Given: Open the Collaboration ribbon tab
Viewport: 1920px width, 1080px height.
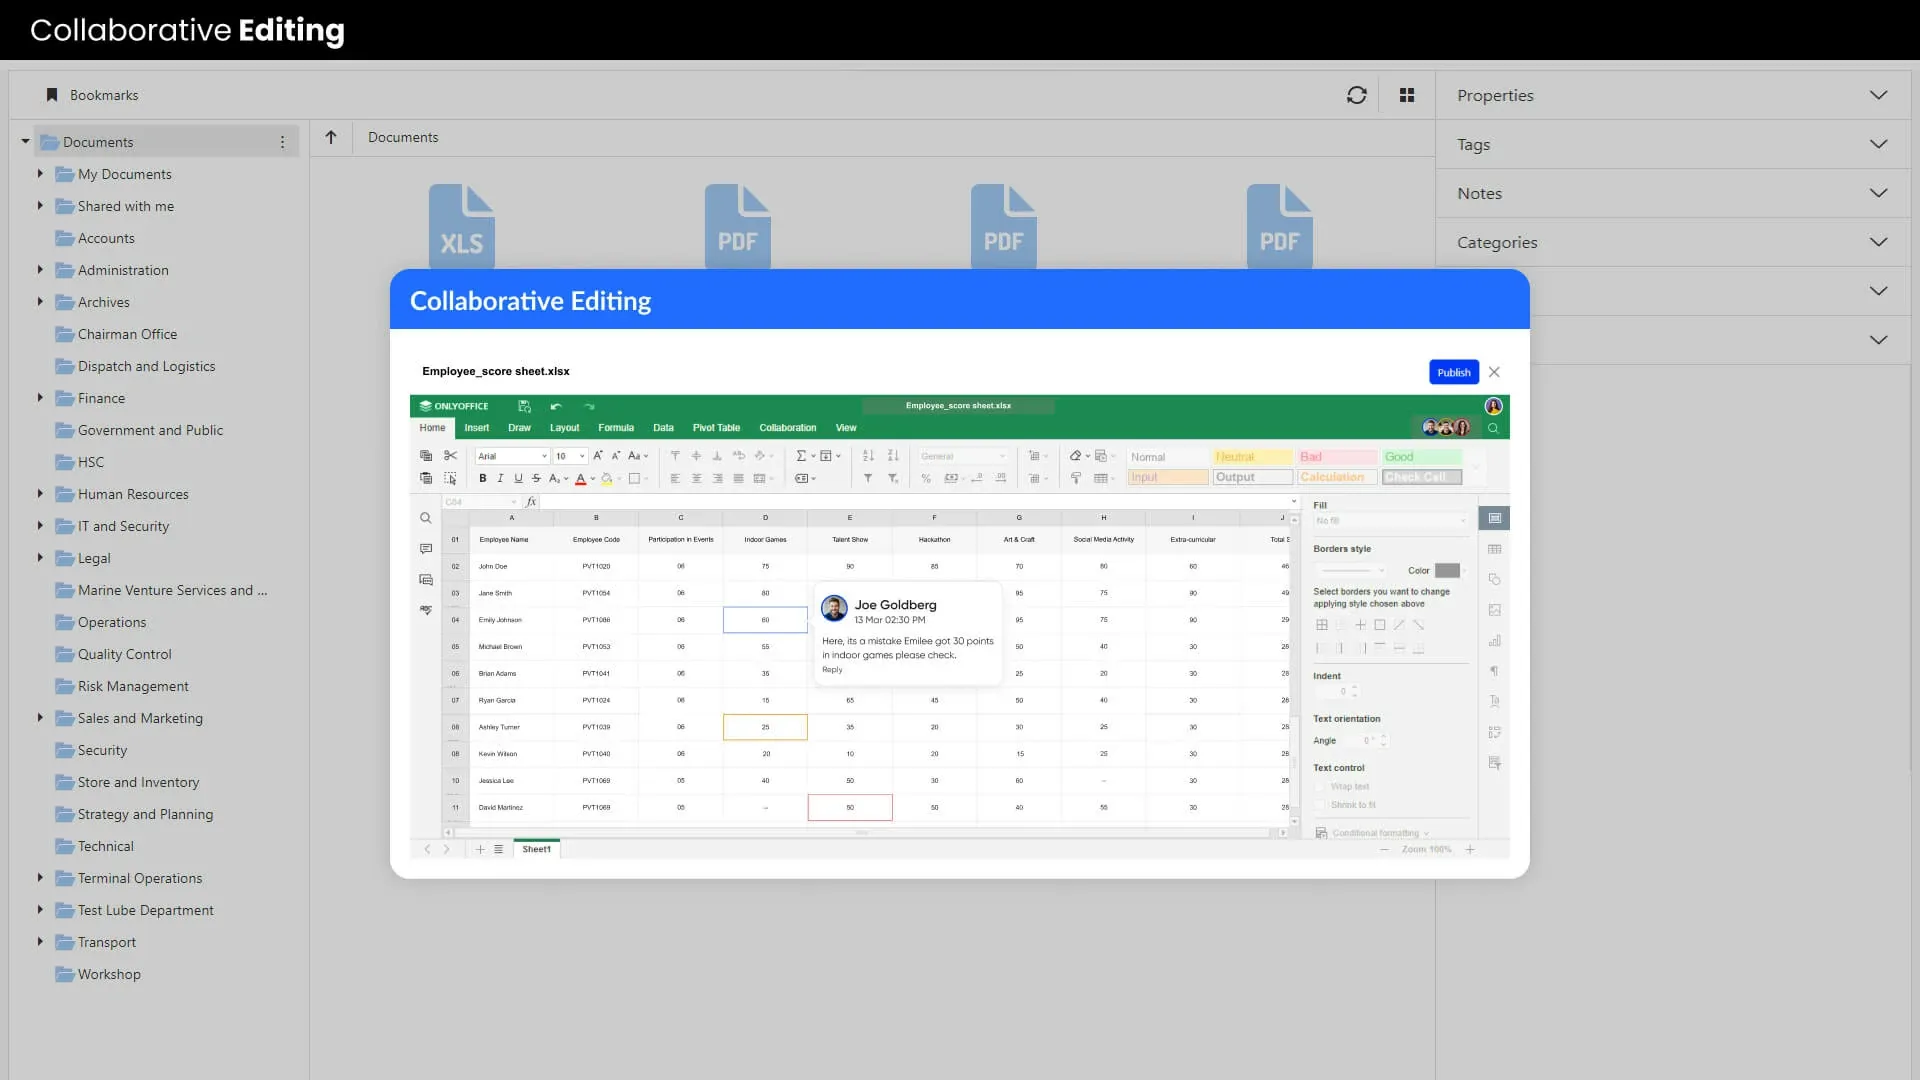Looking at the screenshot, I should tap(787, 428).
